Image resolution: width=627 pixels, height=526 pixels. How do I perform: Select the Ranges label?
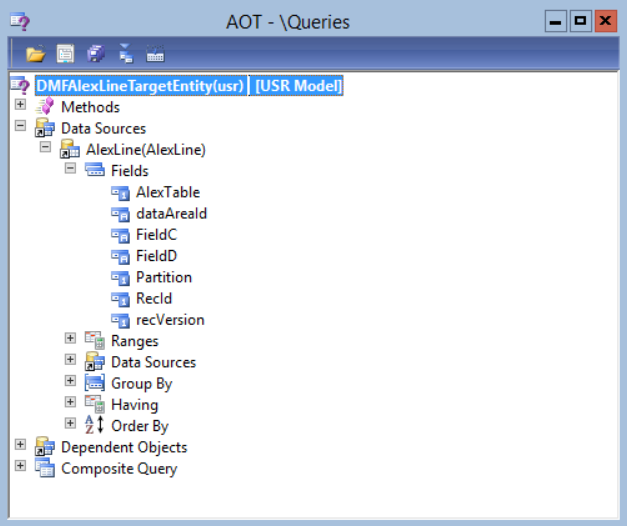click(x=135, y=341)
